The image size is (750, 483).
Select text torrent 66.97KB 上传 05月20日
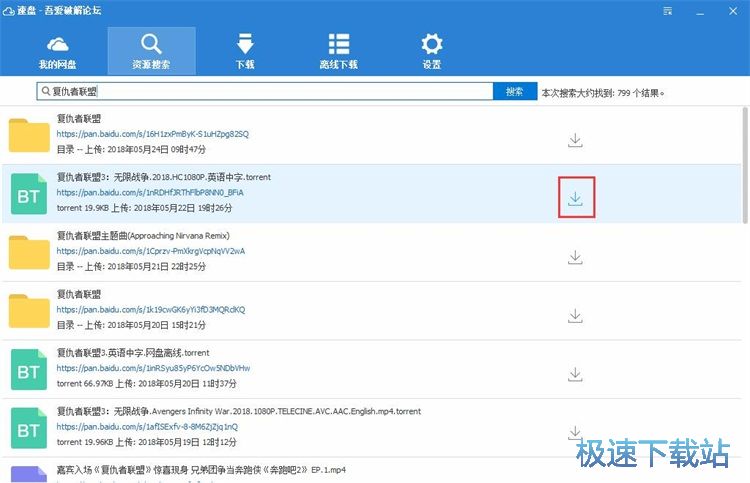pos(146,383)
